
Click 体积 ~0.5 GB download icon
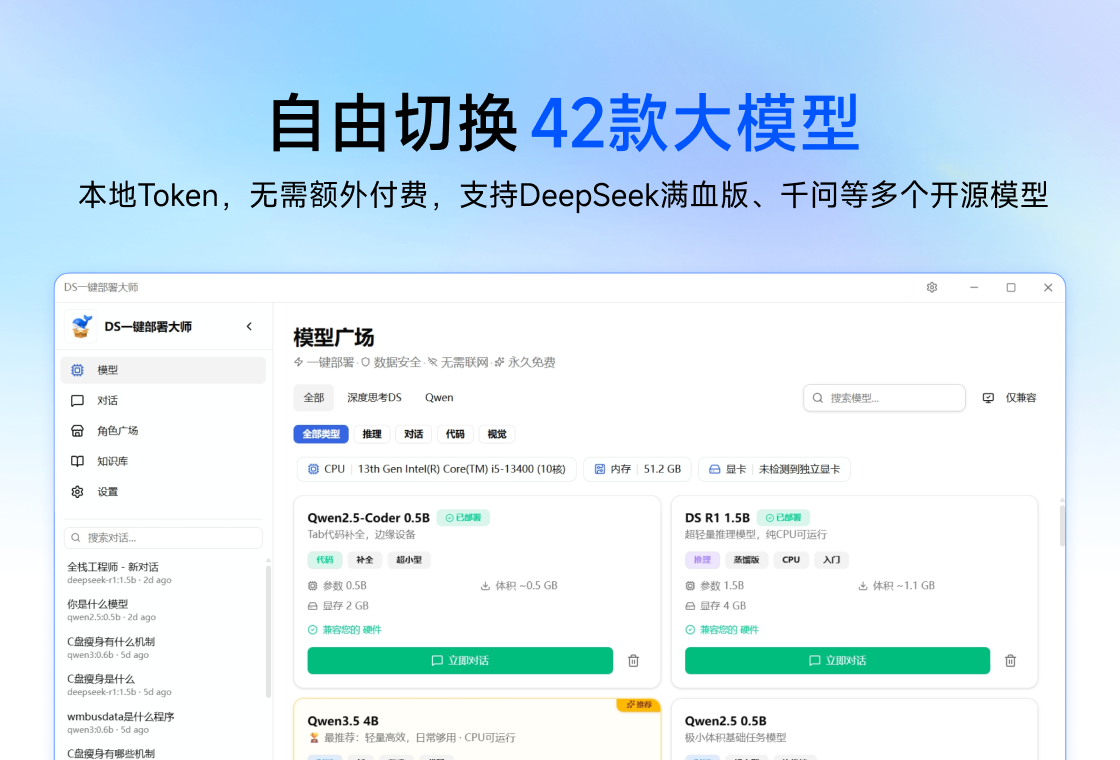tap(485, 586)
